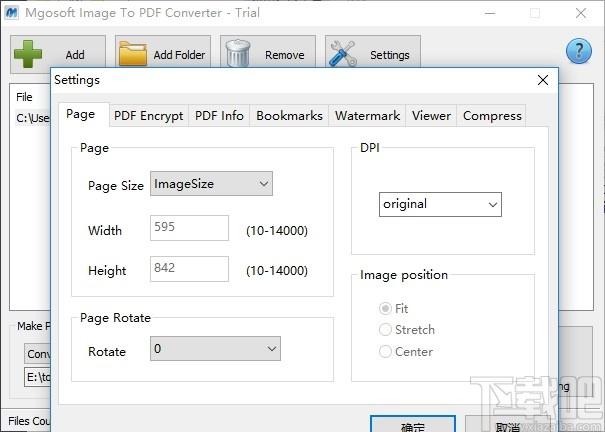Viewport: 605px width, 432px height.
Task: Click the Add Folder yellow folder icon
Action: point(133,53)
